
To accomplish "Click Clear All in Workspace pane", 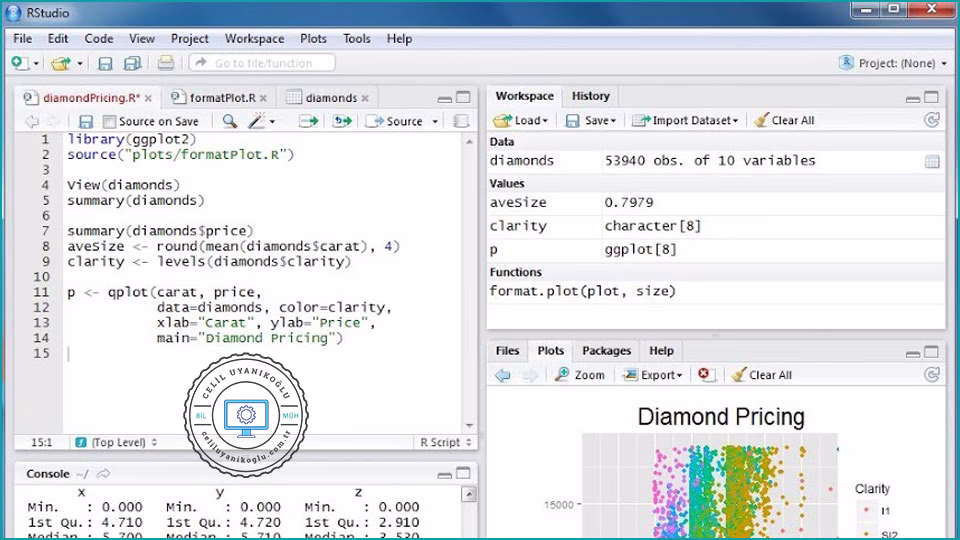I will 784,121.
